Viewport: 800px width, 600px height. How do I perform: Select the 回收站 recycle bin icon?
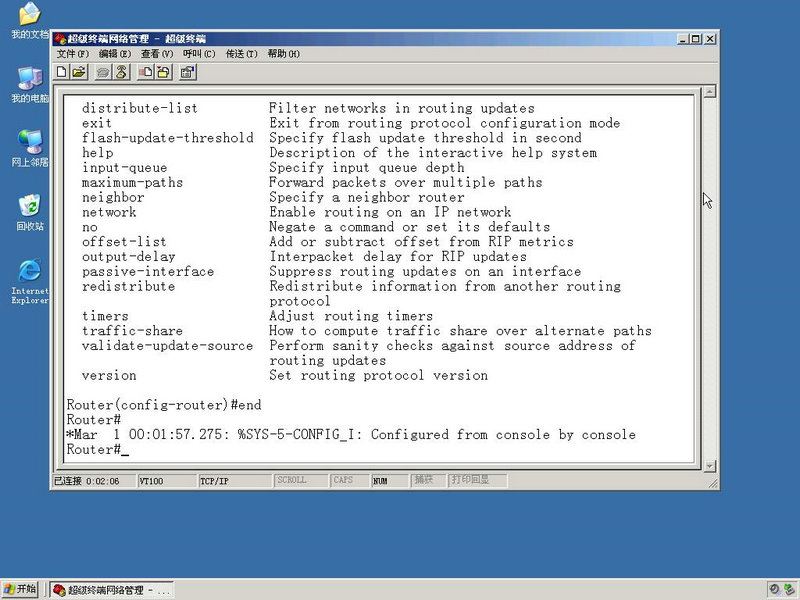pyautogui.click(x=30, y=212)
